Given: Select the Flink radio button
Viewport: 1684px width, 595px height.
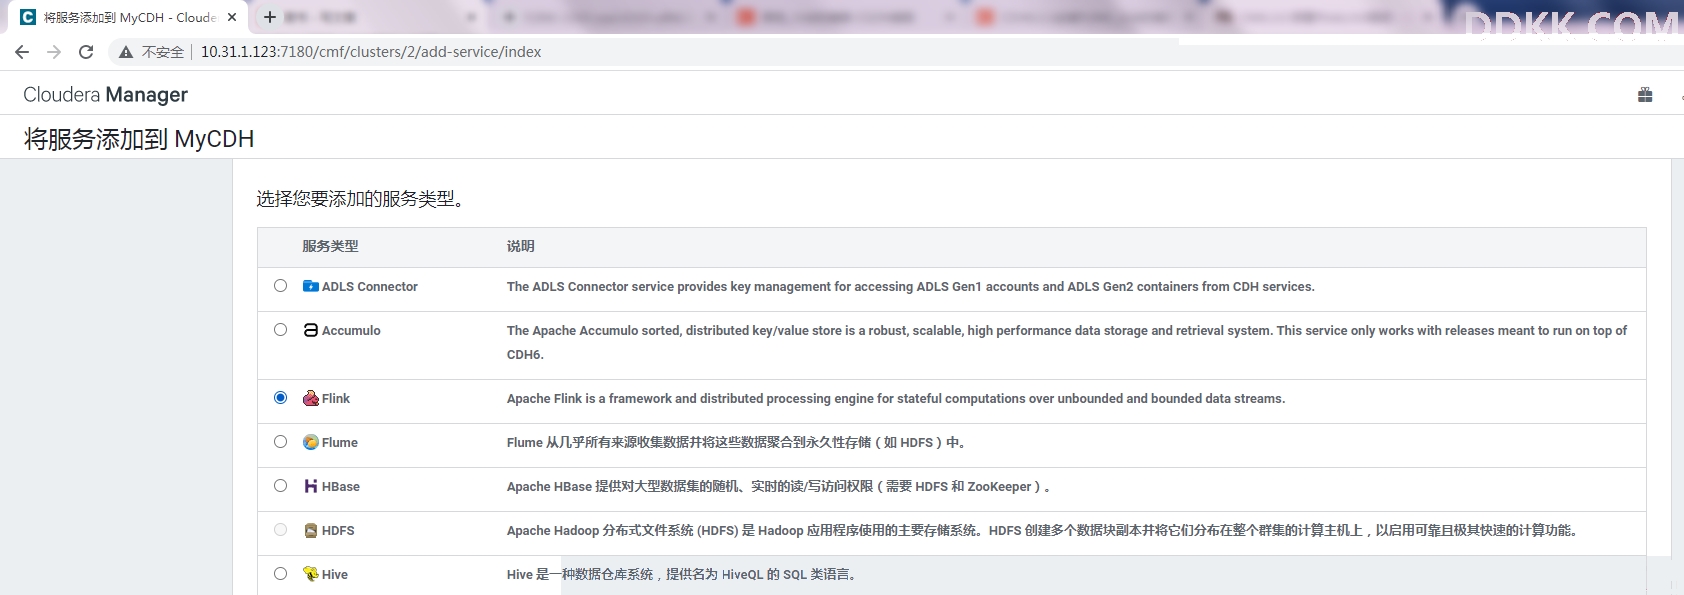Looking at the screenshot, I should click(x=280, y=398).
